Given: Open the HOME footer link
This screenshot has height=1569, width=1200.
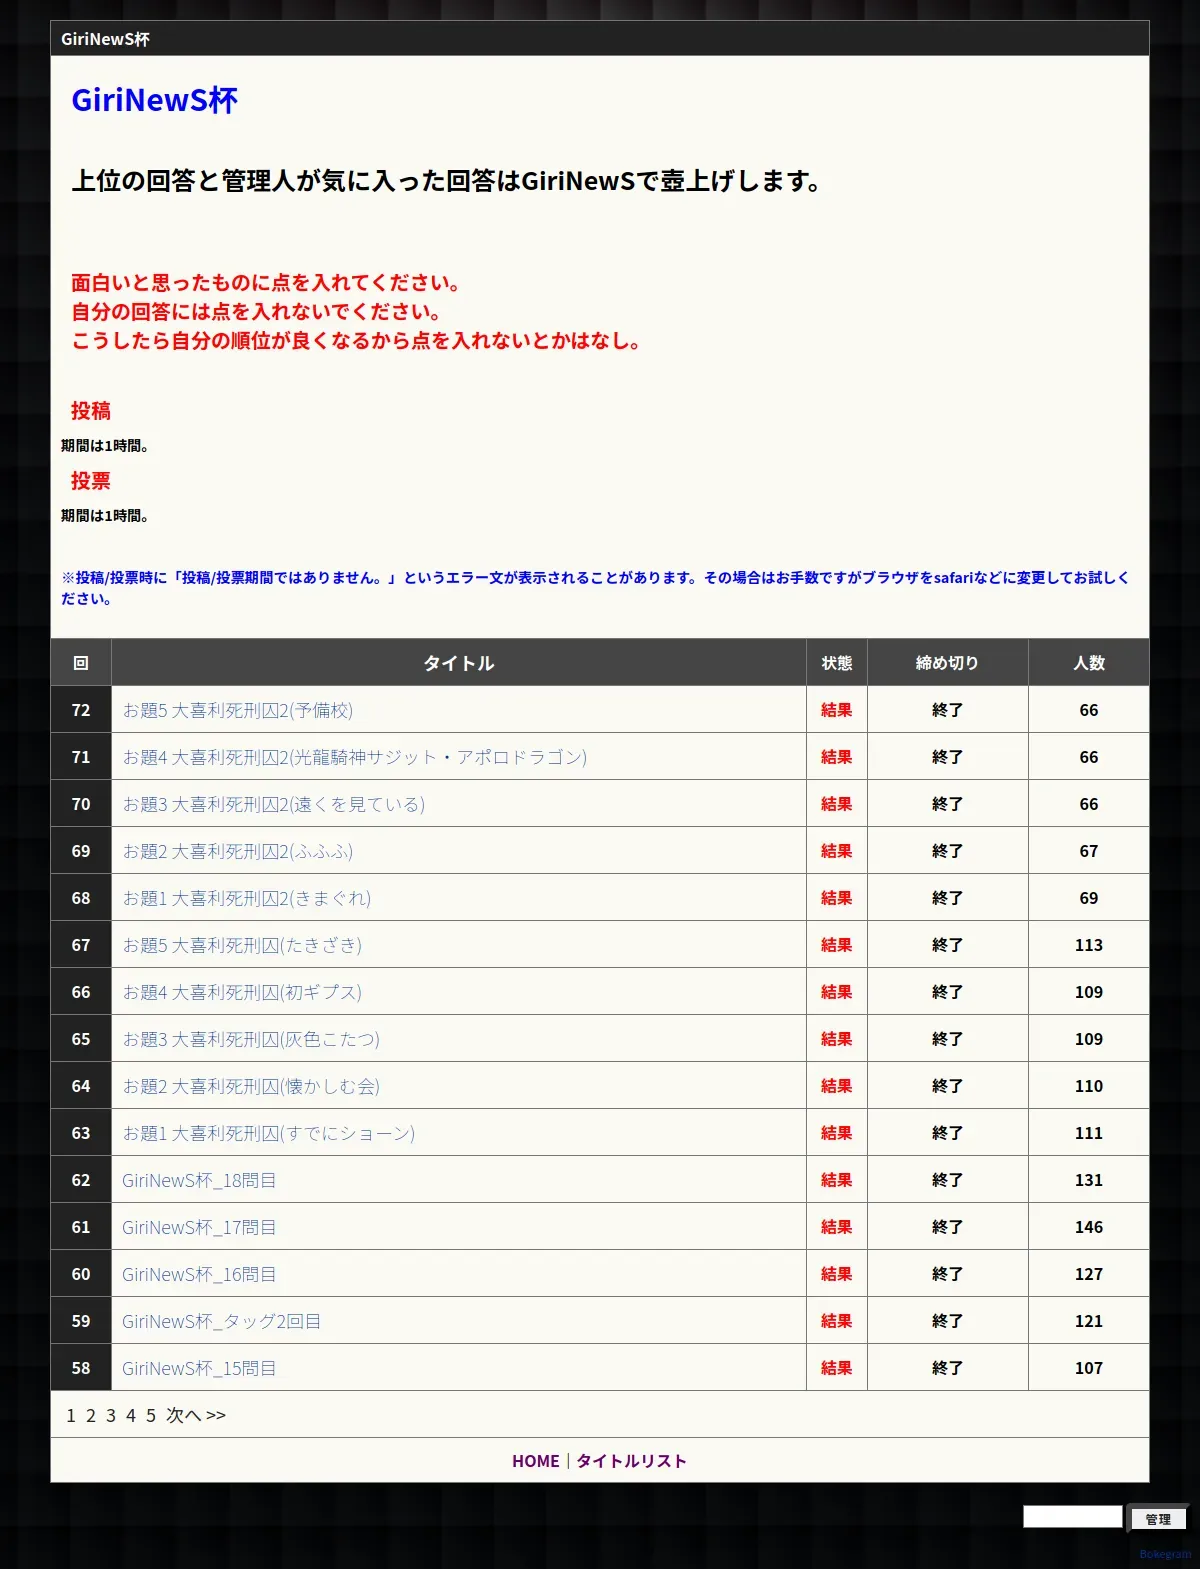Looking at the screenshot, I should pyautogui.click(x=536, y=1461).
